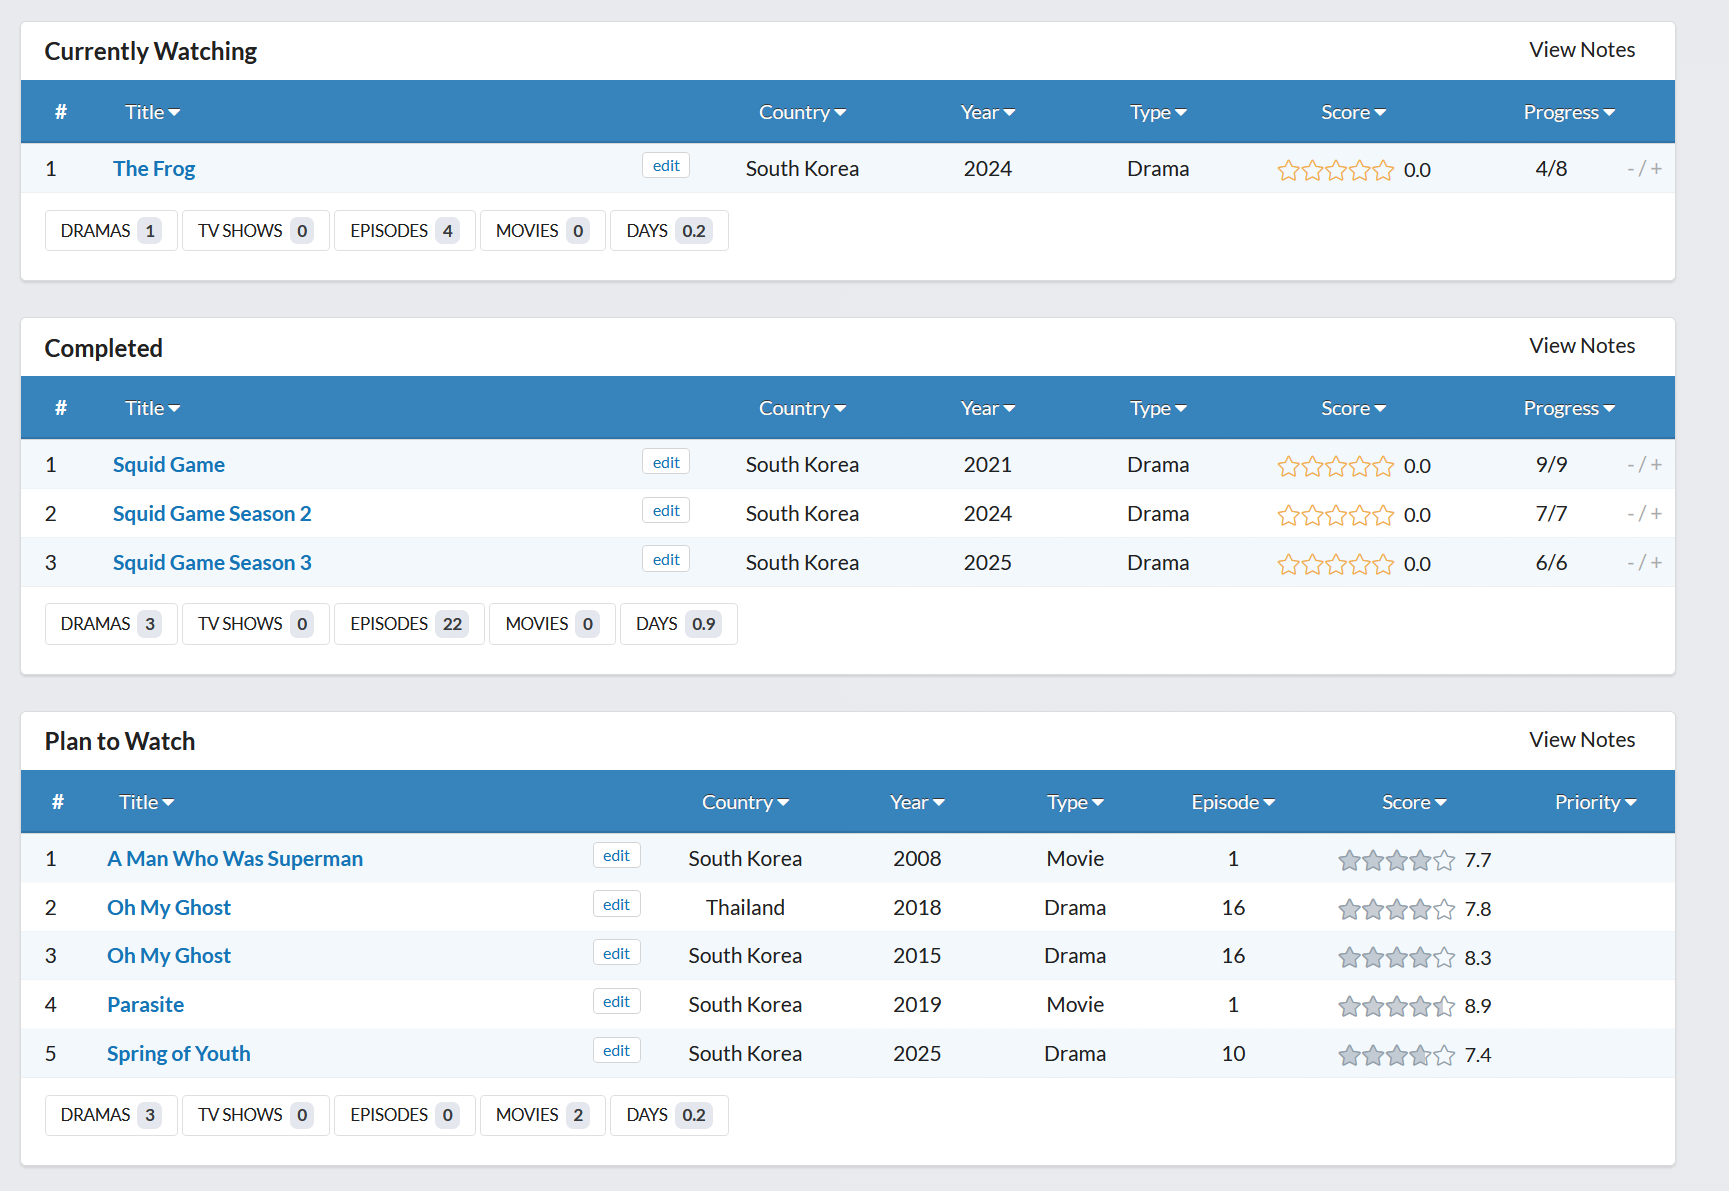Sort Plan to Watch by Country
The height and width of the screenshot is (1191, 1729).
[x=745, y=802]
